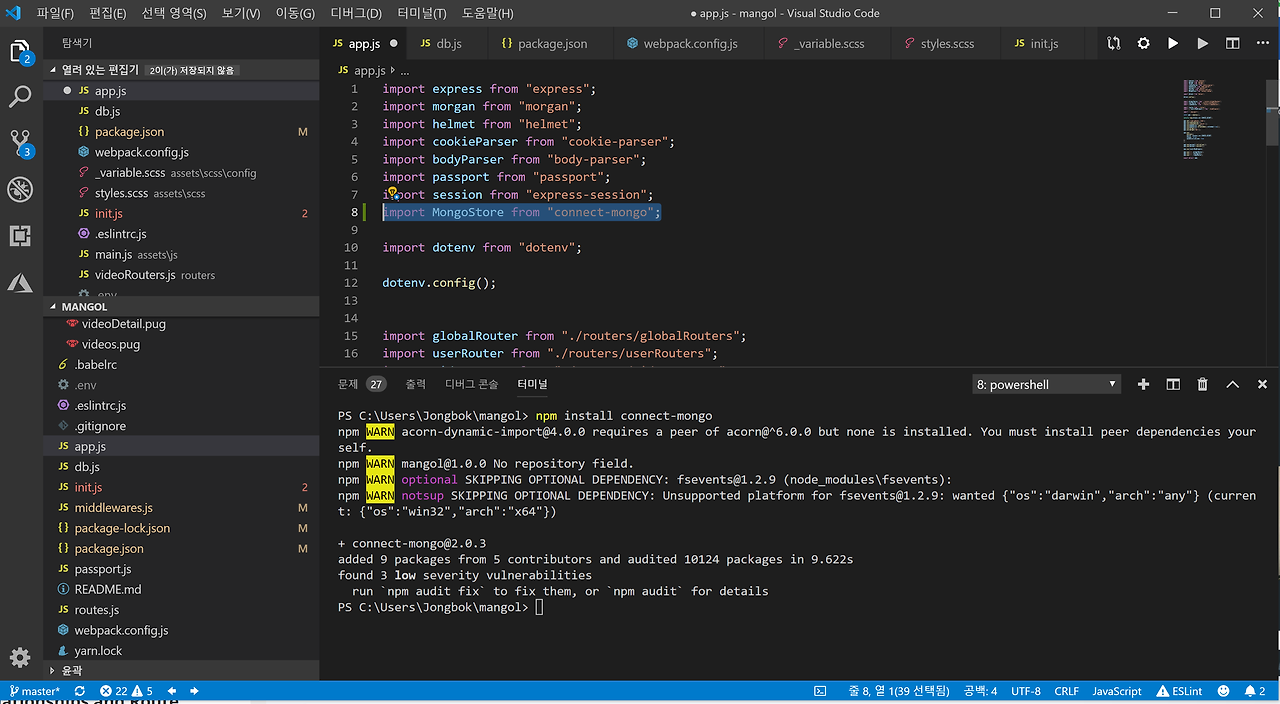Maximize the panel with up chevron
Screen dimensions: 1280x704
pos(1233,384)
